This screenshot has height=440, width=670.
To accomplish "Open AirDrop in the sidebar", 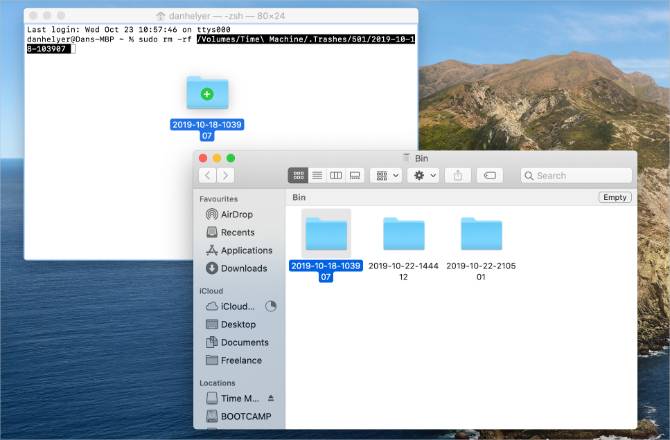I will 236,214.
